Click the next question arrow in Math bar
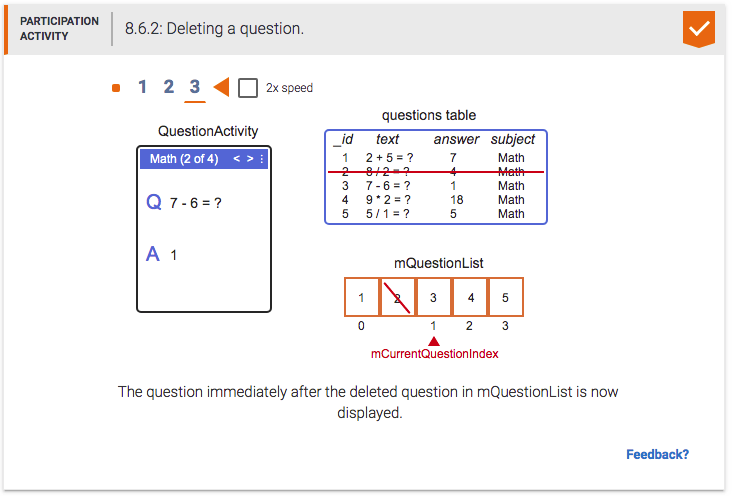This screenshot has height=496, width=733. (x=251, y=159)
